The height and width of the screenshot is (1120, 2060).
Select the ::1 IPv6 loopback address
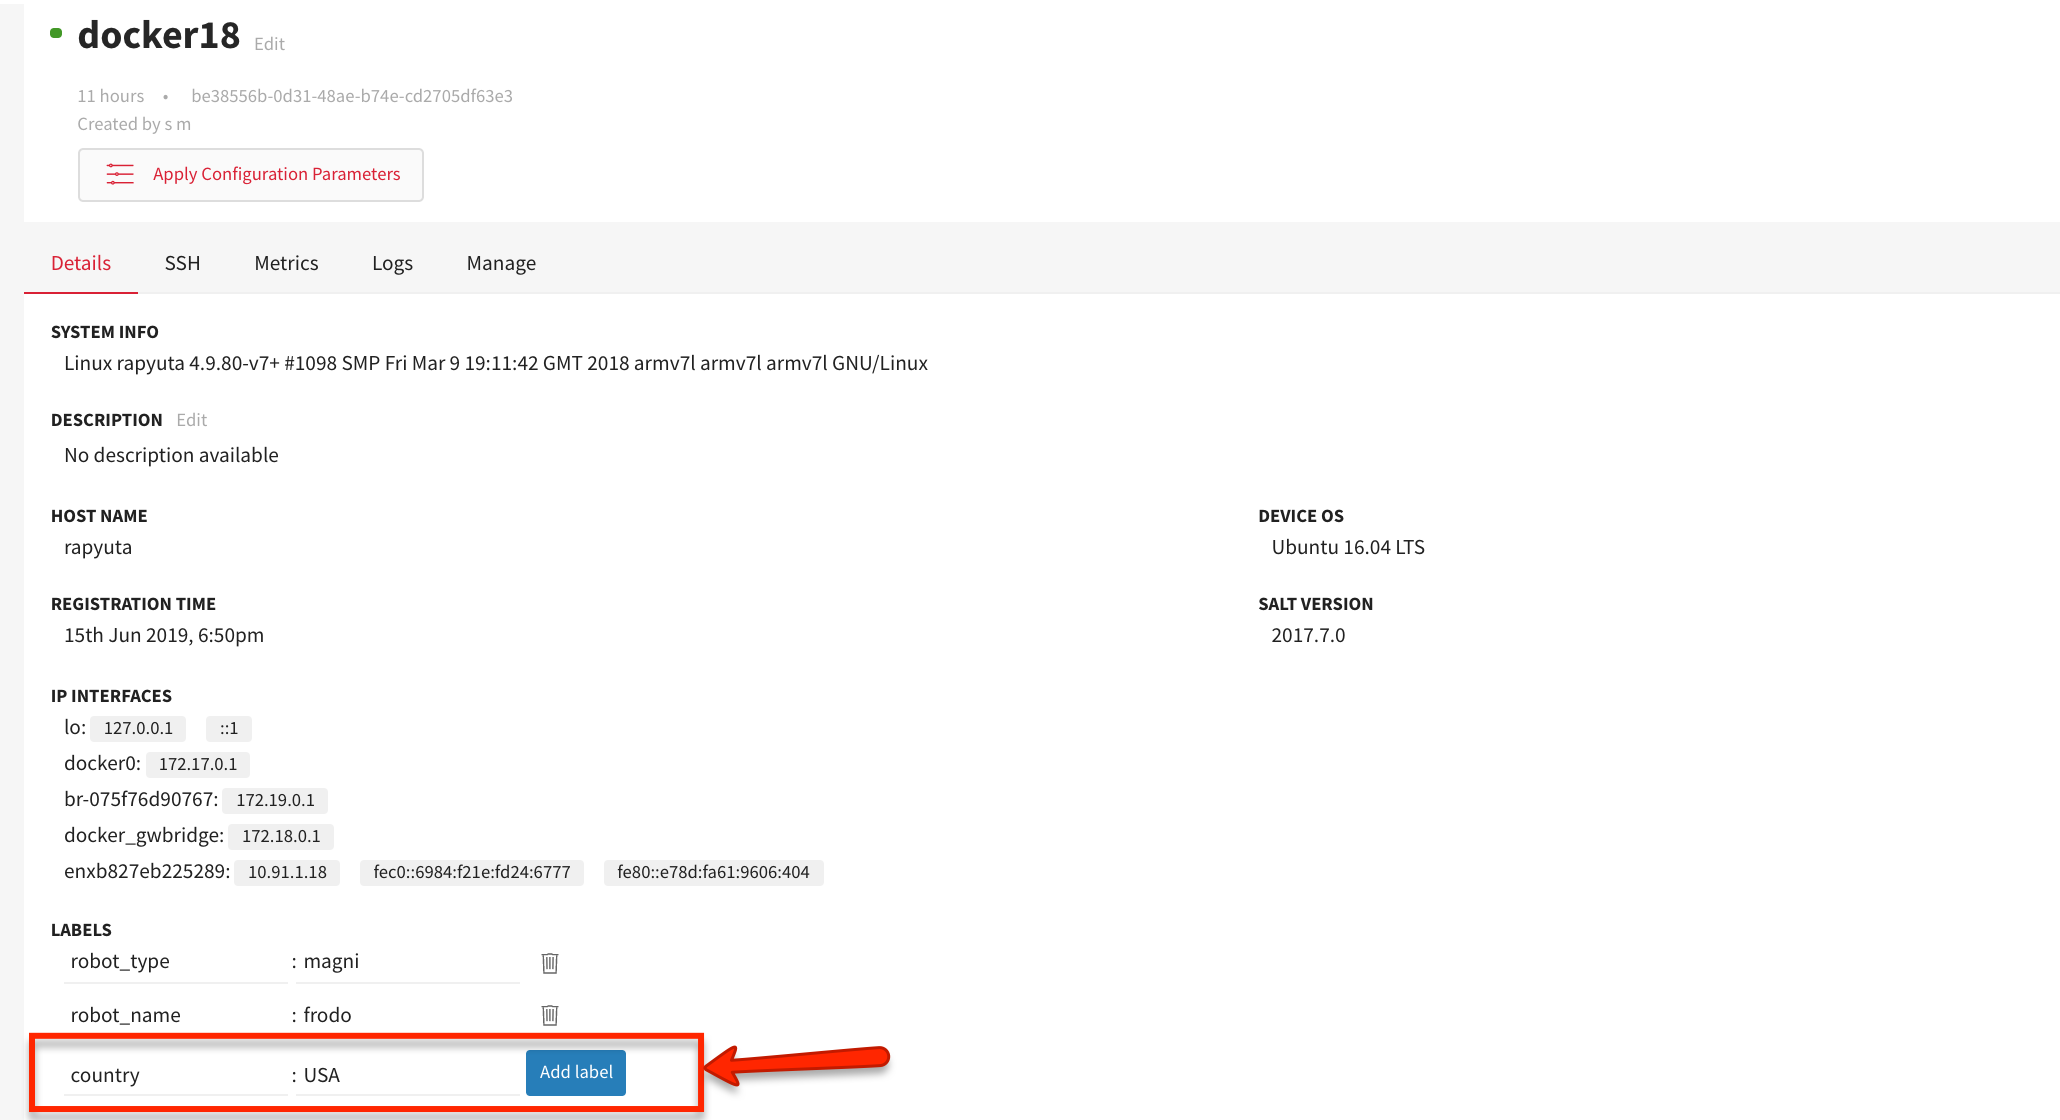(229, 728)
